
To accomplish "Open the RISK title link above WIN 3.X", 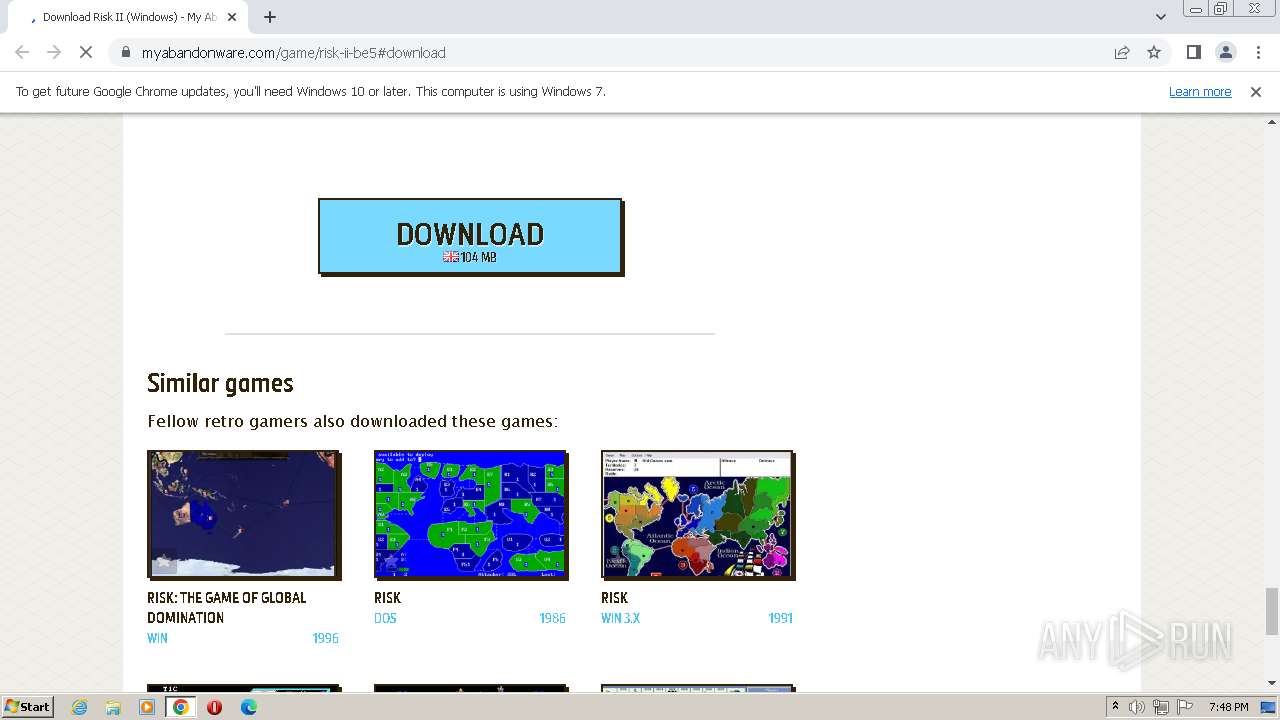I will (x=614, y=598).
